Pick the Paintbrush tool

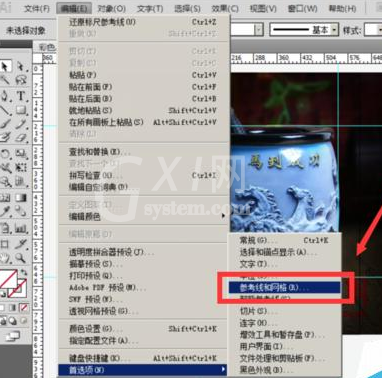(x=5, y=124)
